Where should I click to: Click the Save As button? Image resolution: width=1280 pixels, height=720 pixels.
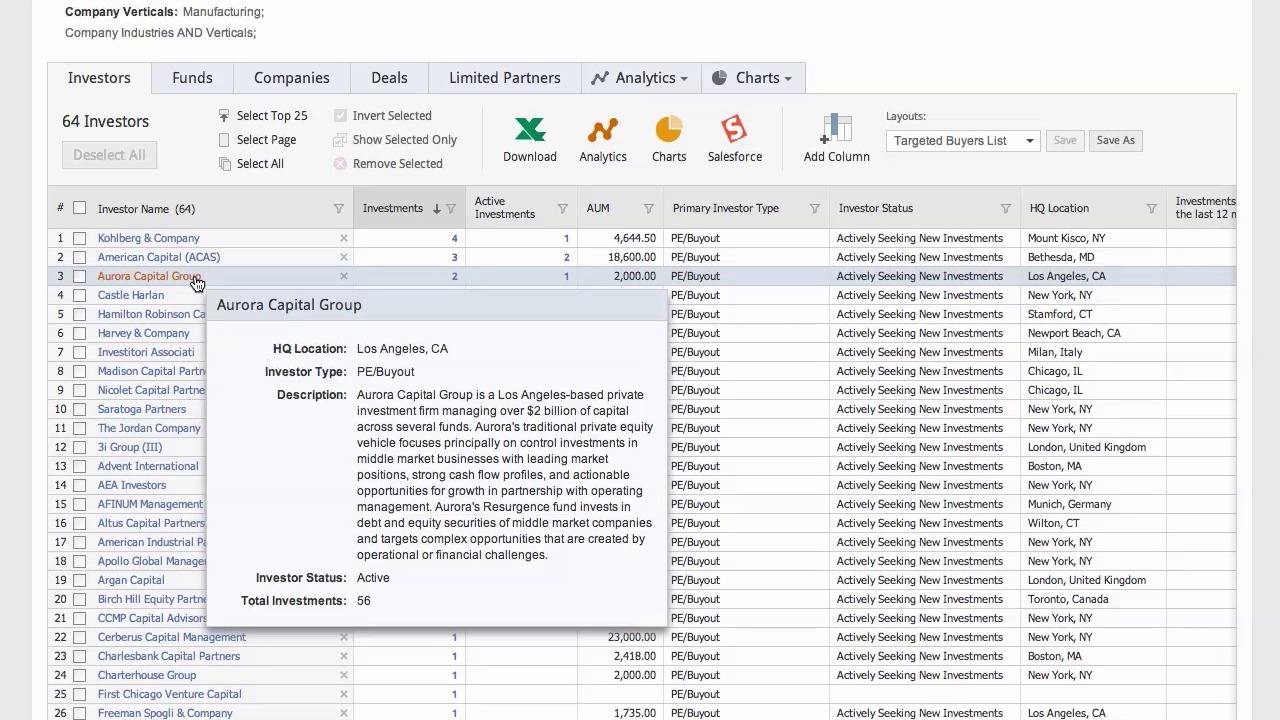(x=1116, y=141)
